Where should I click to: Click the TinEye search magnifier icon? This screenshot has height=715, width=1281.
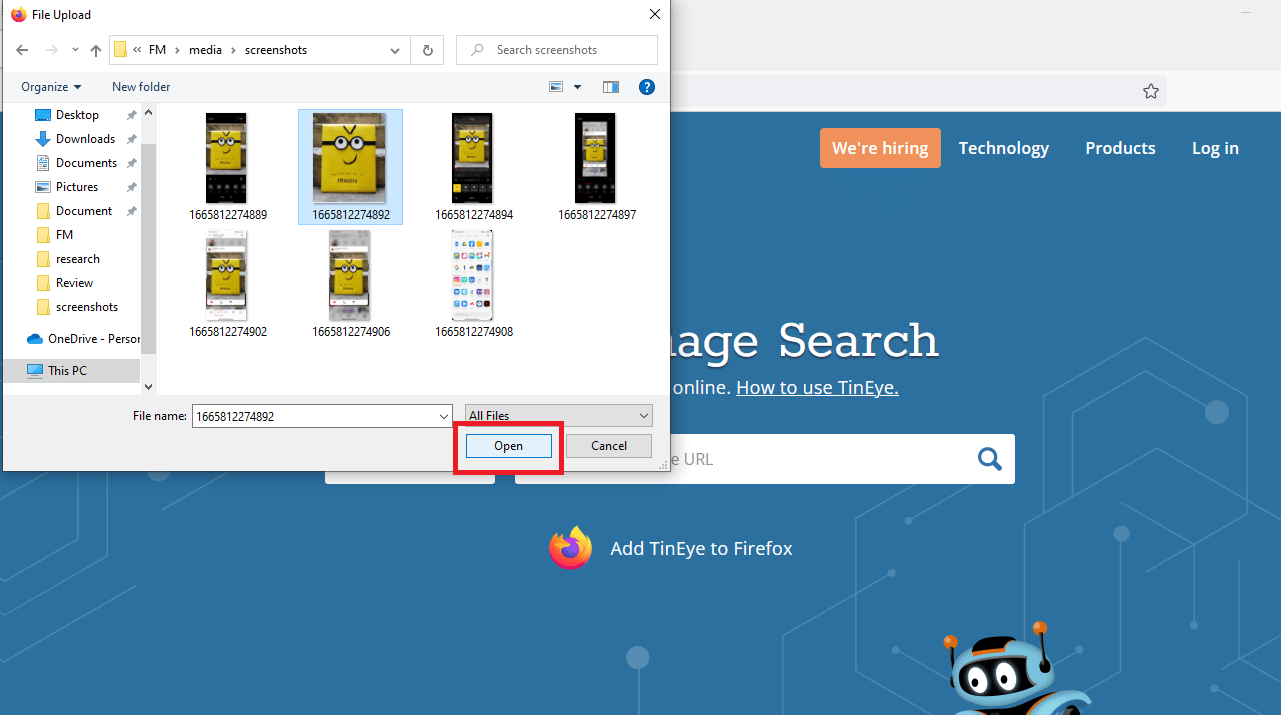click(x=989, y=459)
